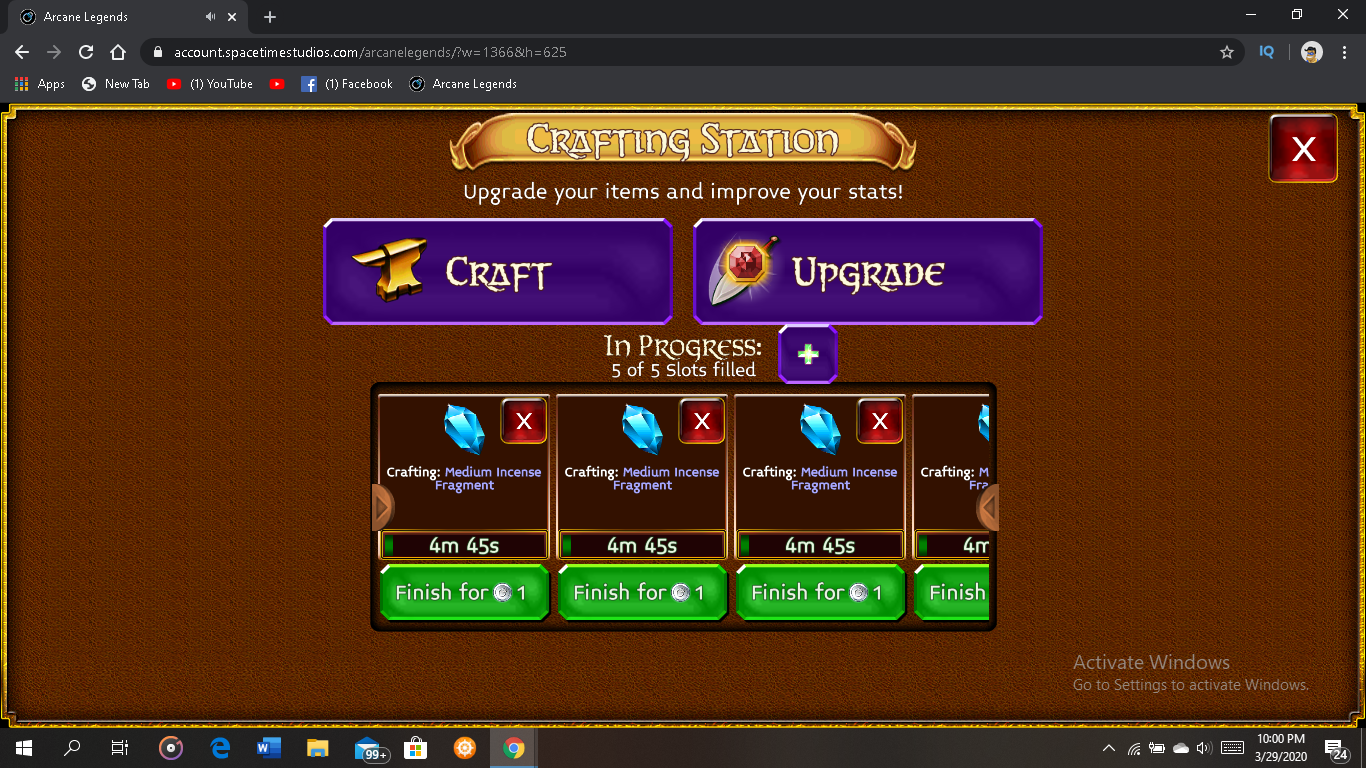
Task: Open volume control in system tray
Action: pos(1204,748)
